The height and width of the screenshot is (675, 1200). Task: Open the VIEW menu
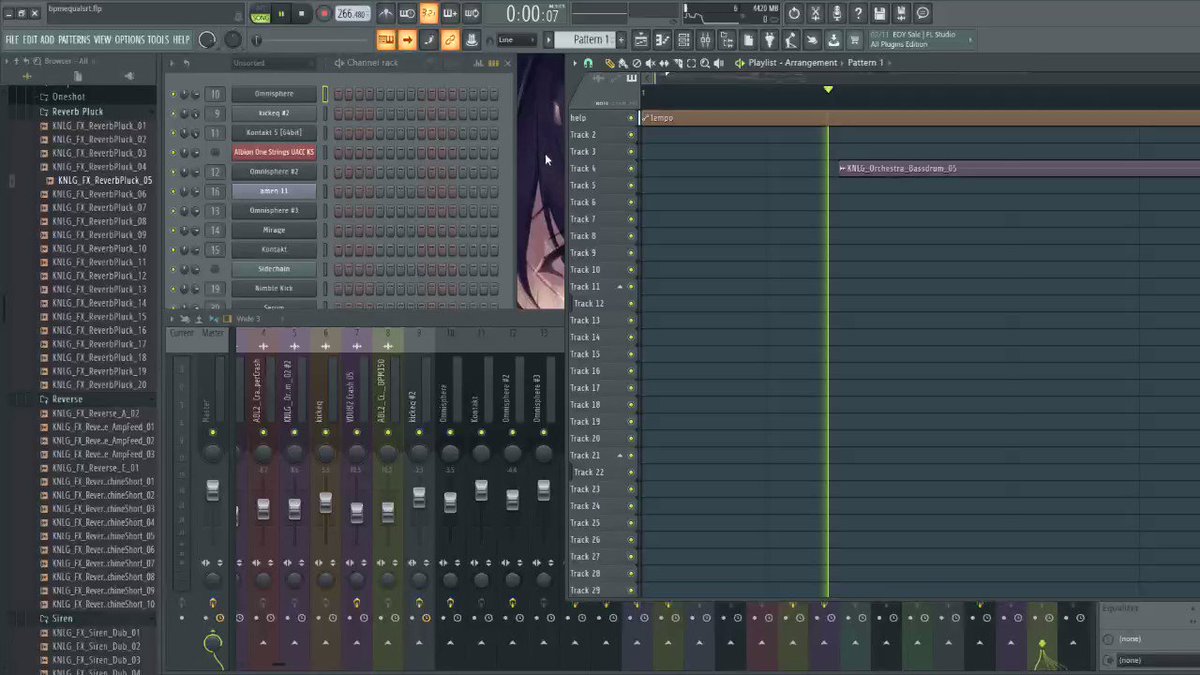click(x=102, y=39)
